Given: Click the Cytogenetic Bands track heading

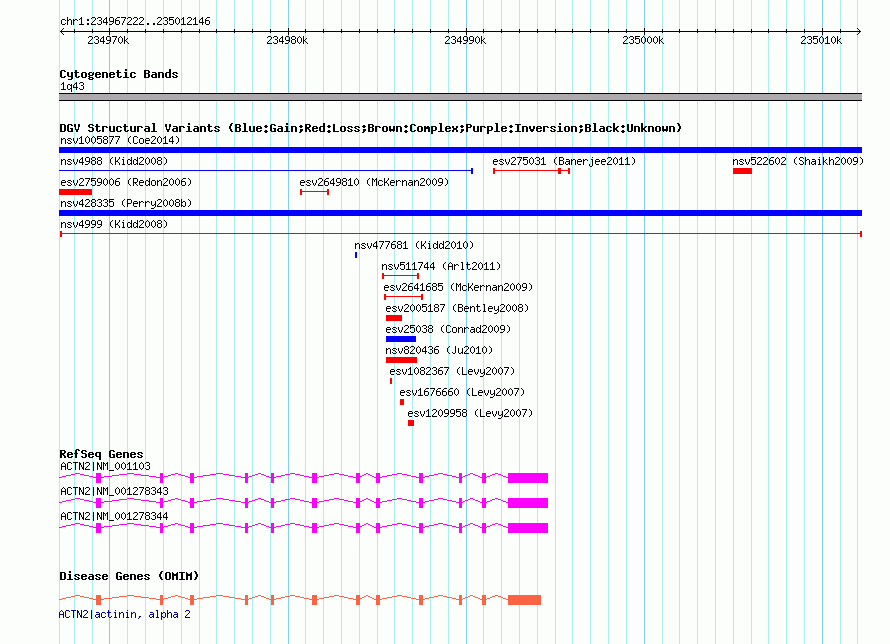Looking at the screenshot, I should [x=119, y=74].
